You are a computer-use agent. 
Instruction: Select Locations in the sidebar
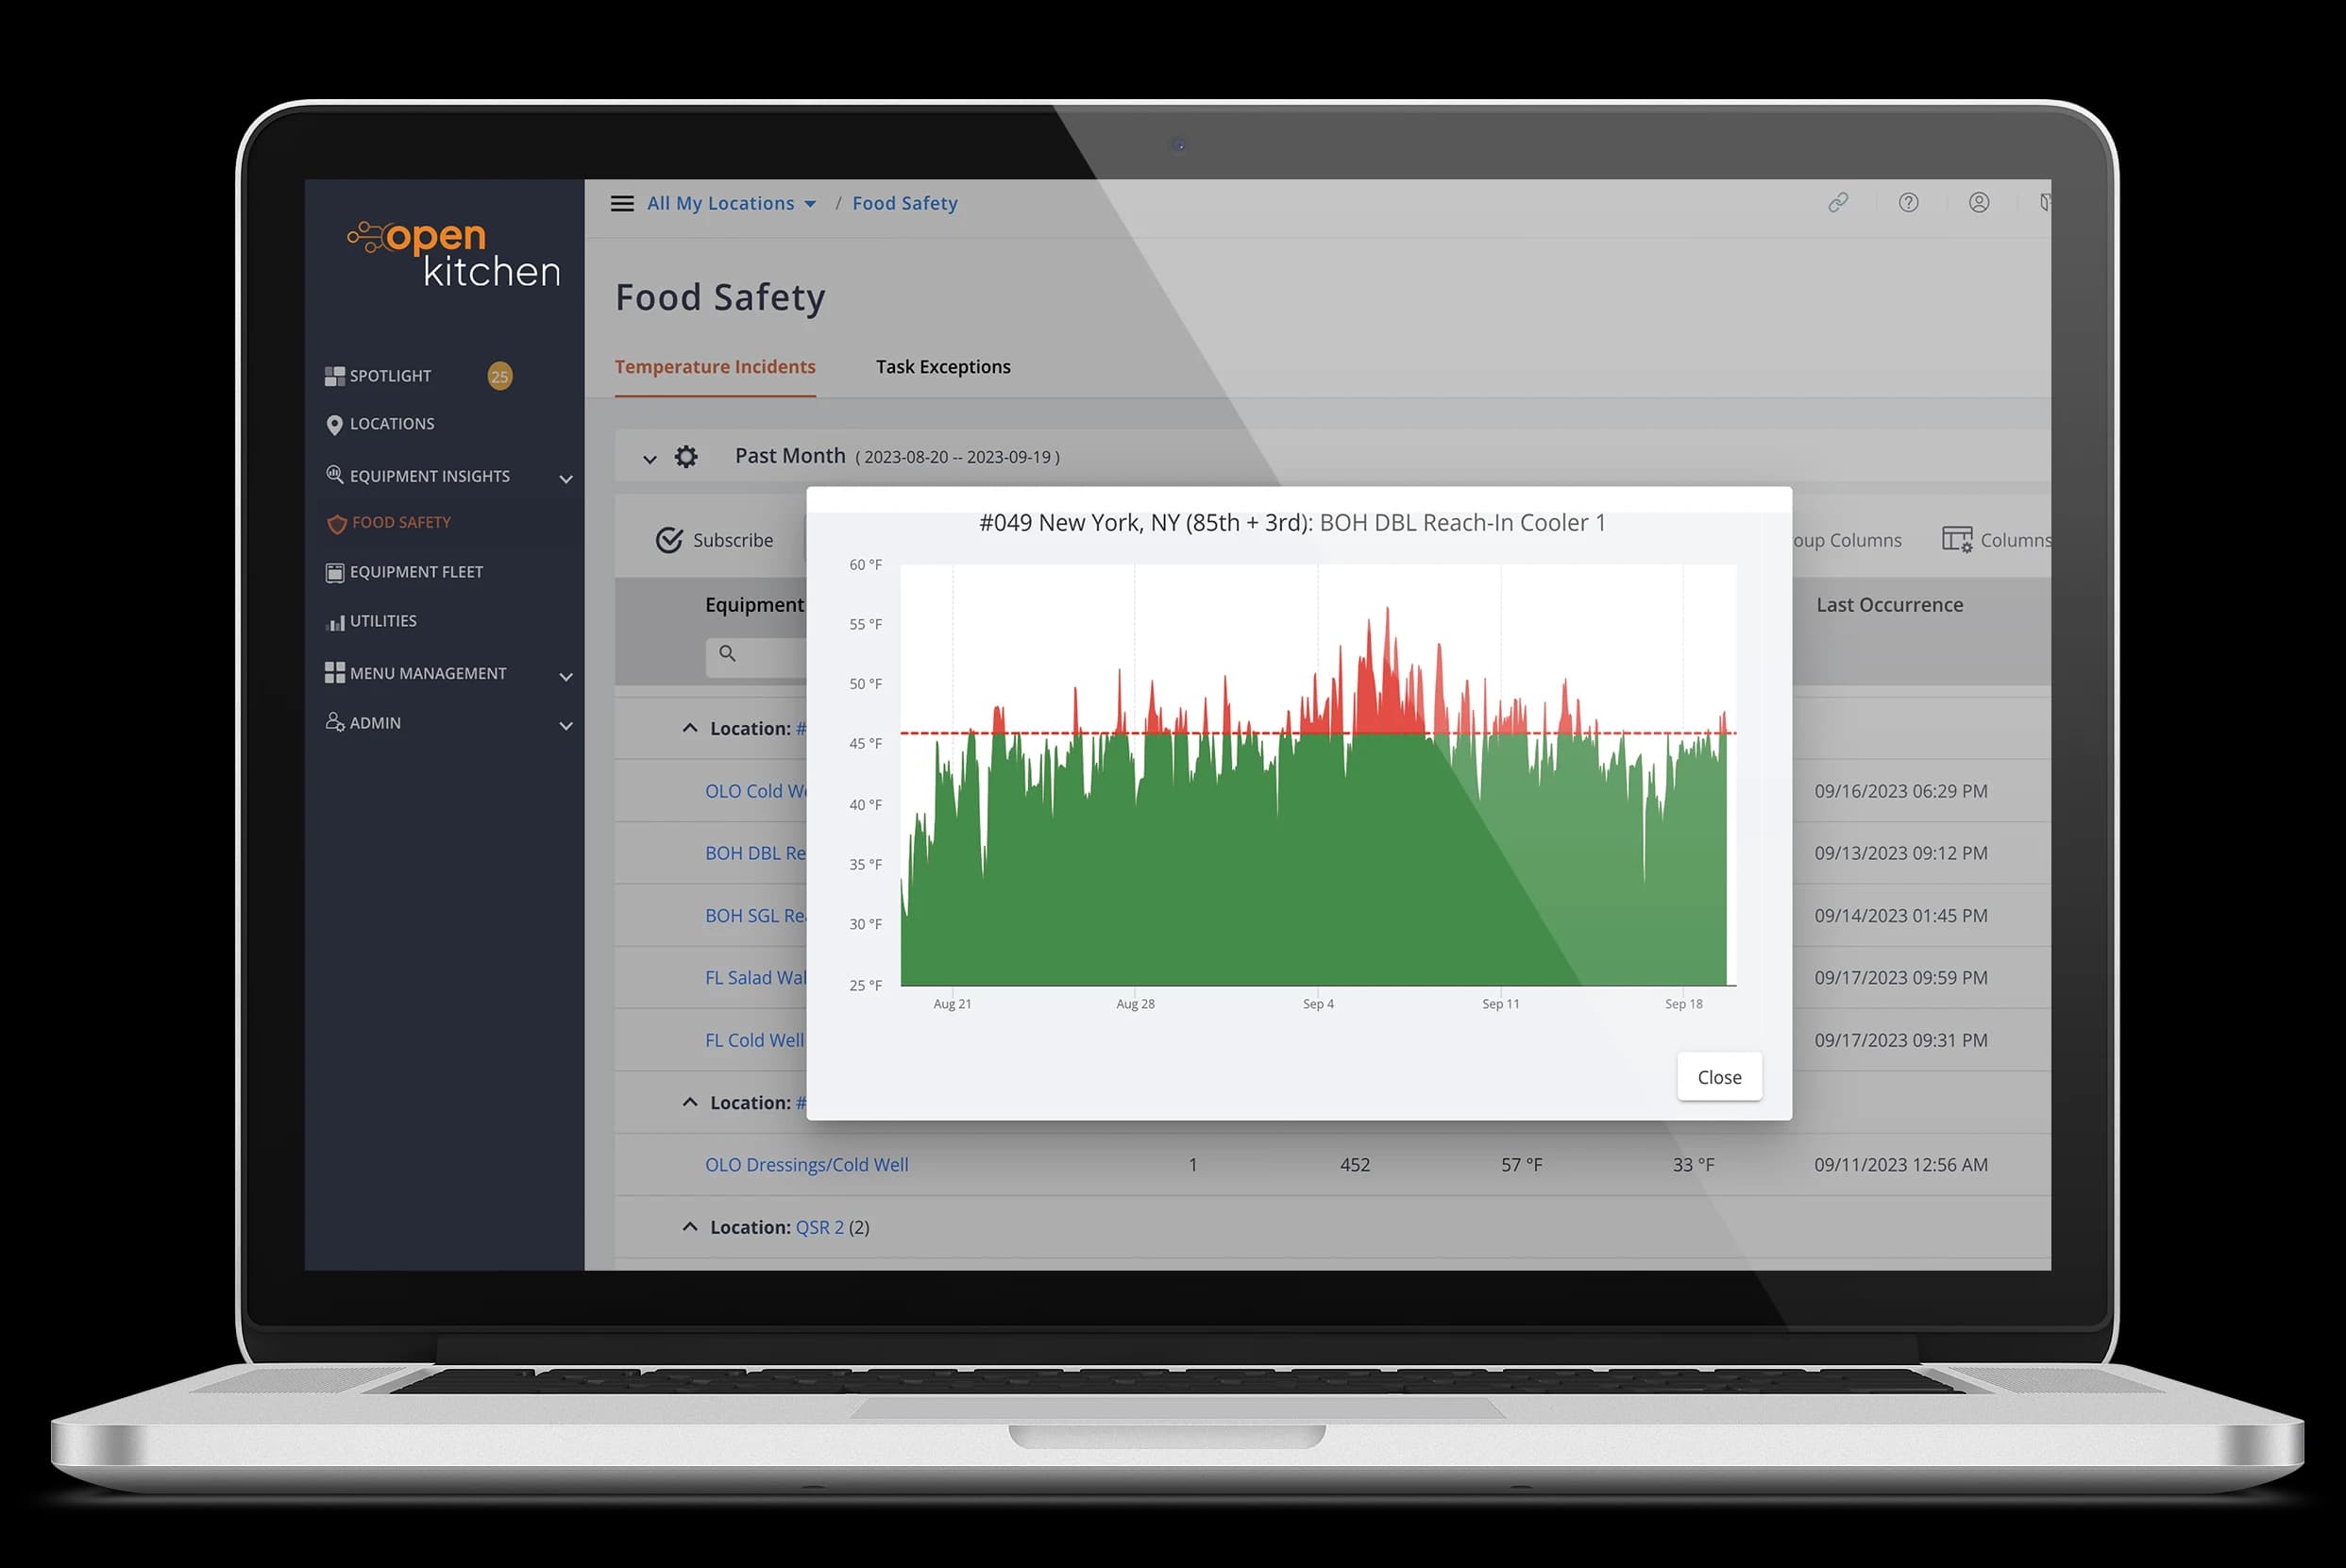tap(392, 424)
